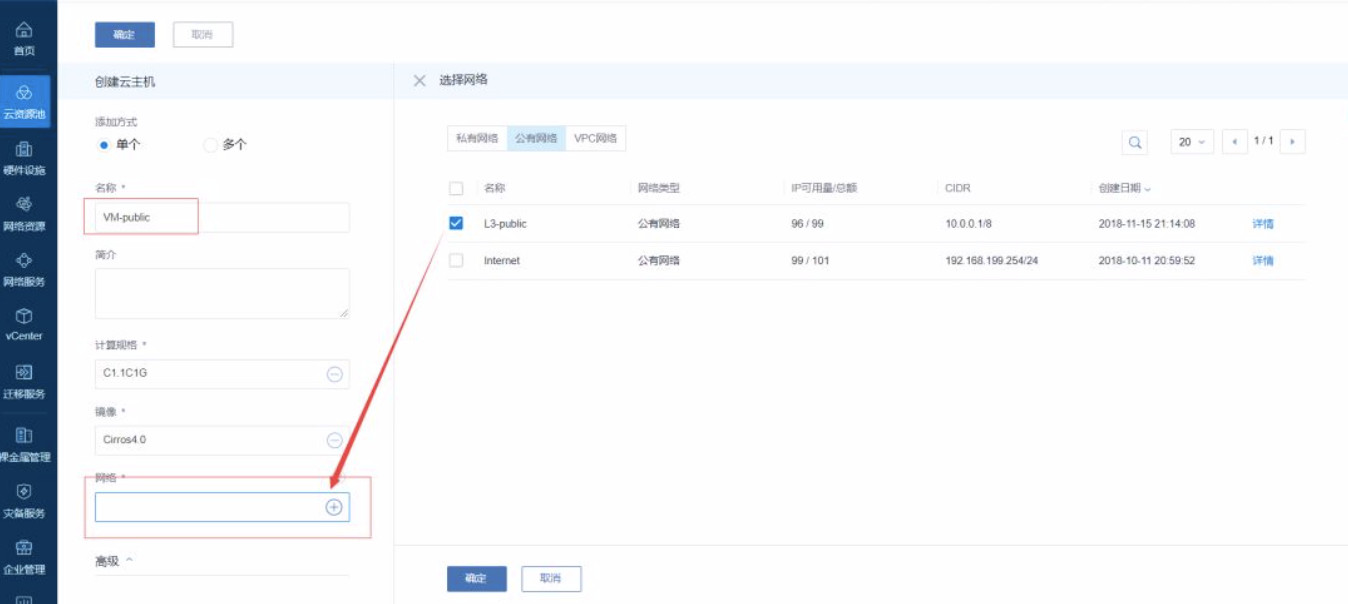Screen dimensions: 1348x604
Task: Collapse the 高级 section
Action: [129, 560]
